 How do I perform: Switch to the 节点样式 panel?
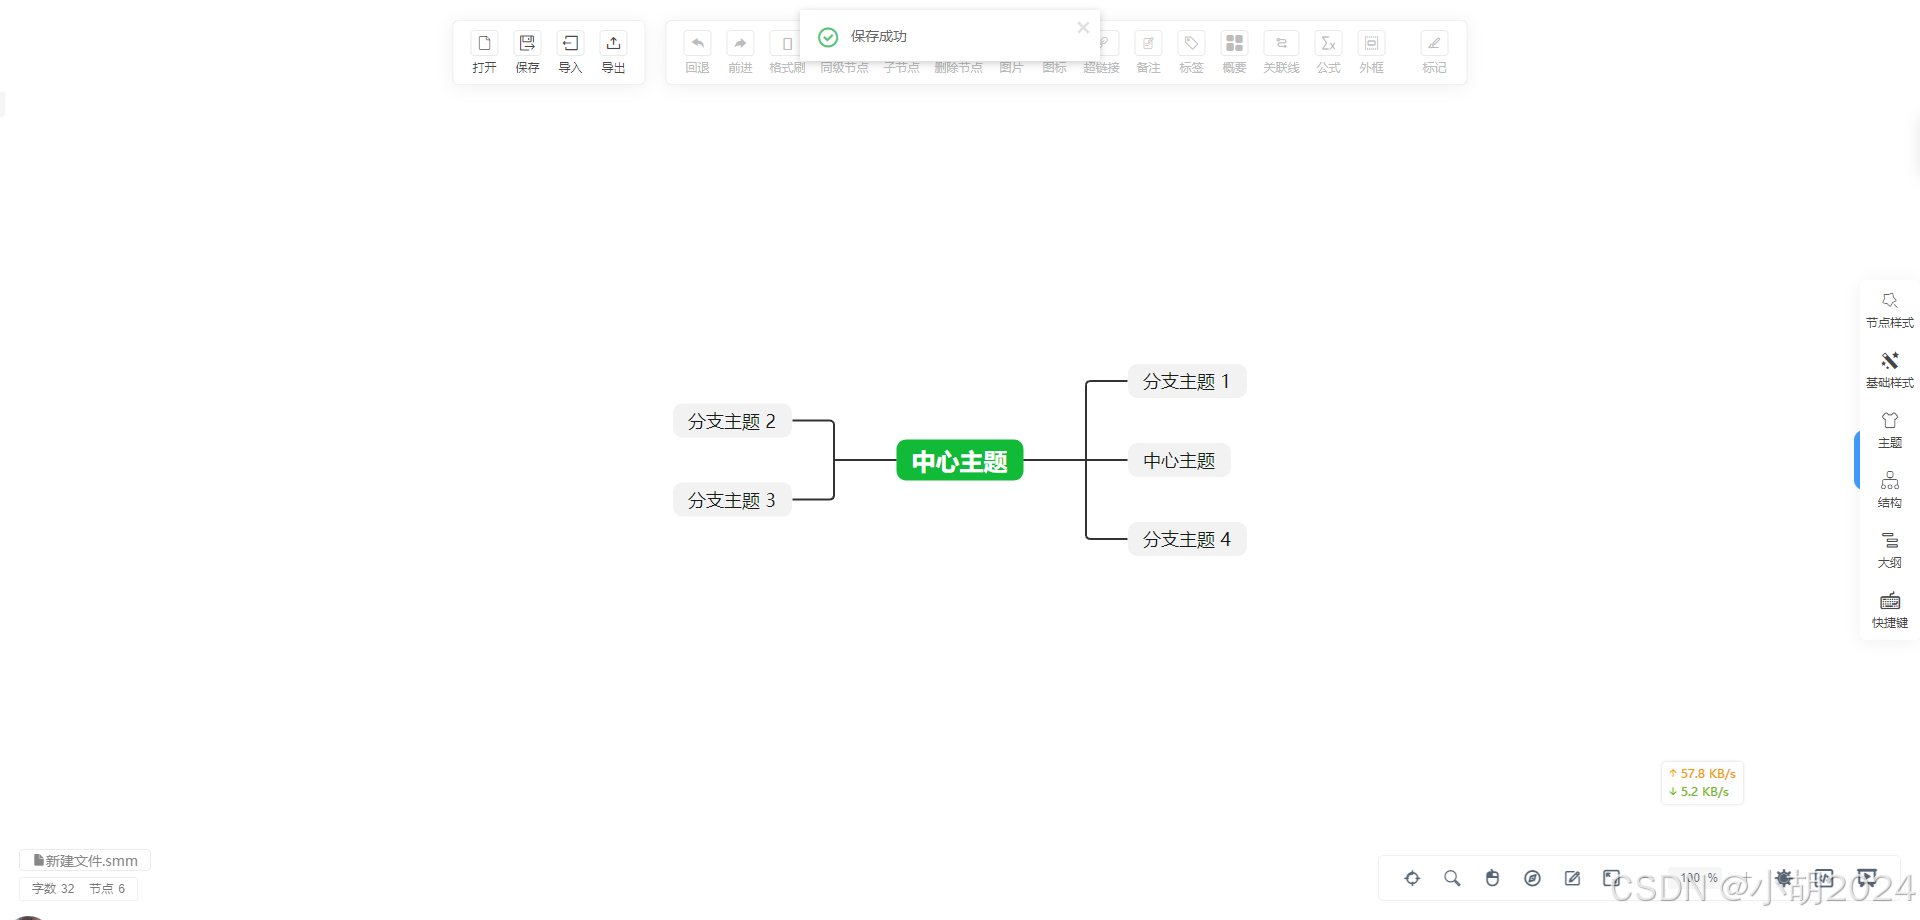(x=1889, y=309)
